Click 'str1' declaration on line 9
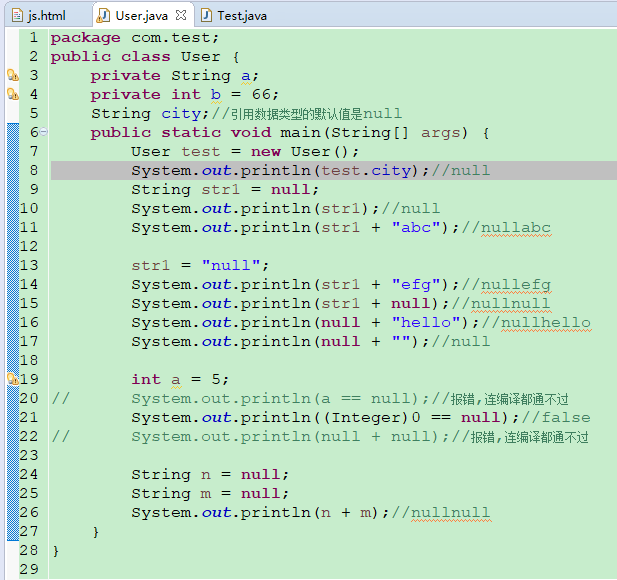The height and width of the screenshot is (580, 617). click(x=220, y=190)
